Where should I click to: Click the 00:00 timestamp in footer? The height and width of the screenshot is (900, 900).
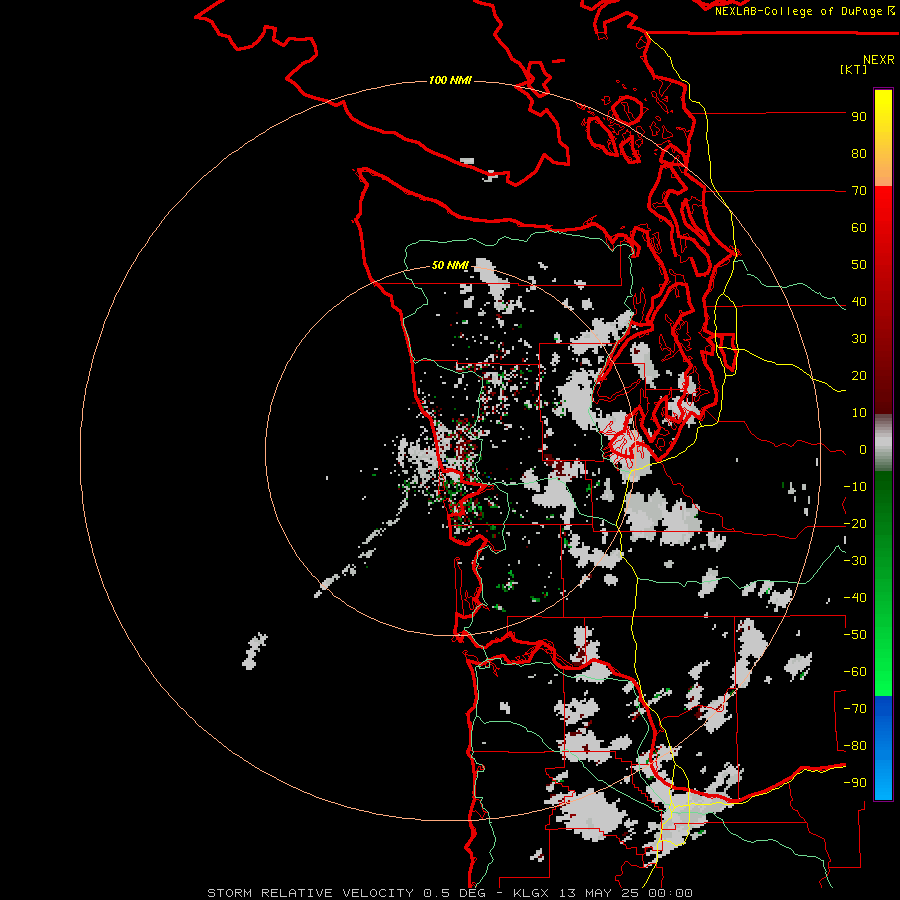click(x=670, y=893)
